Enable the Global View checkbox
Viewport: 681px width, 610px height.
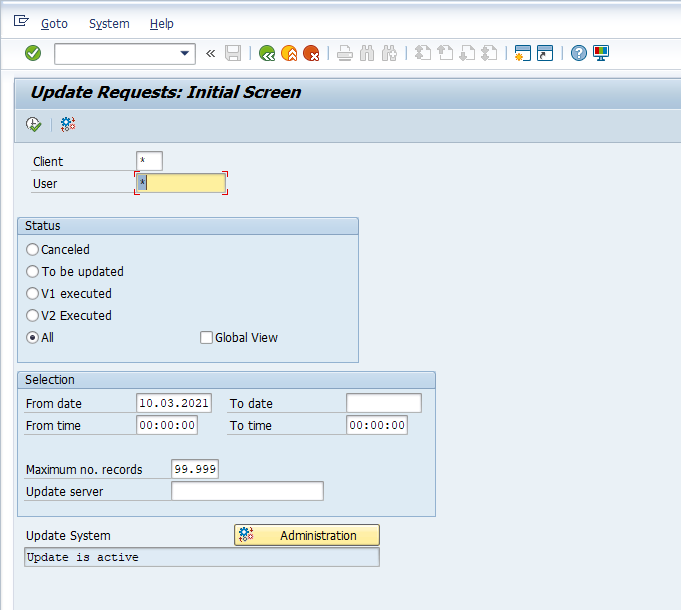pos(207,338)
